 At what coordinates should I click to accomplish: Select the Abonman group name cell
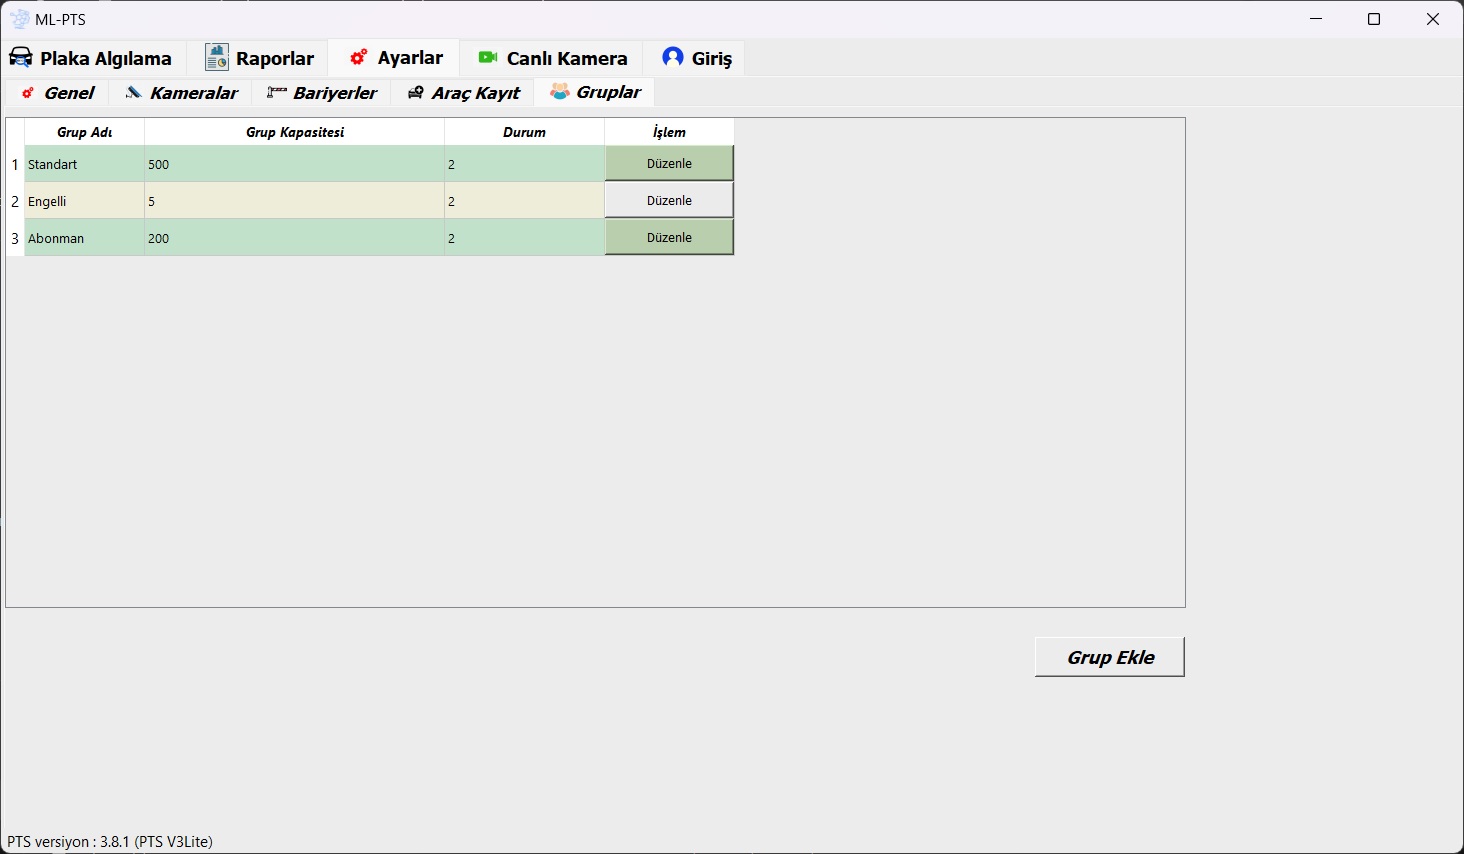(x=85, y=238)
